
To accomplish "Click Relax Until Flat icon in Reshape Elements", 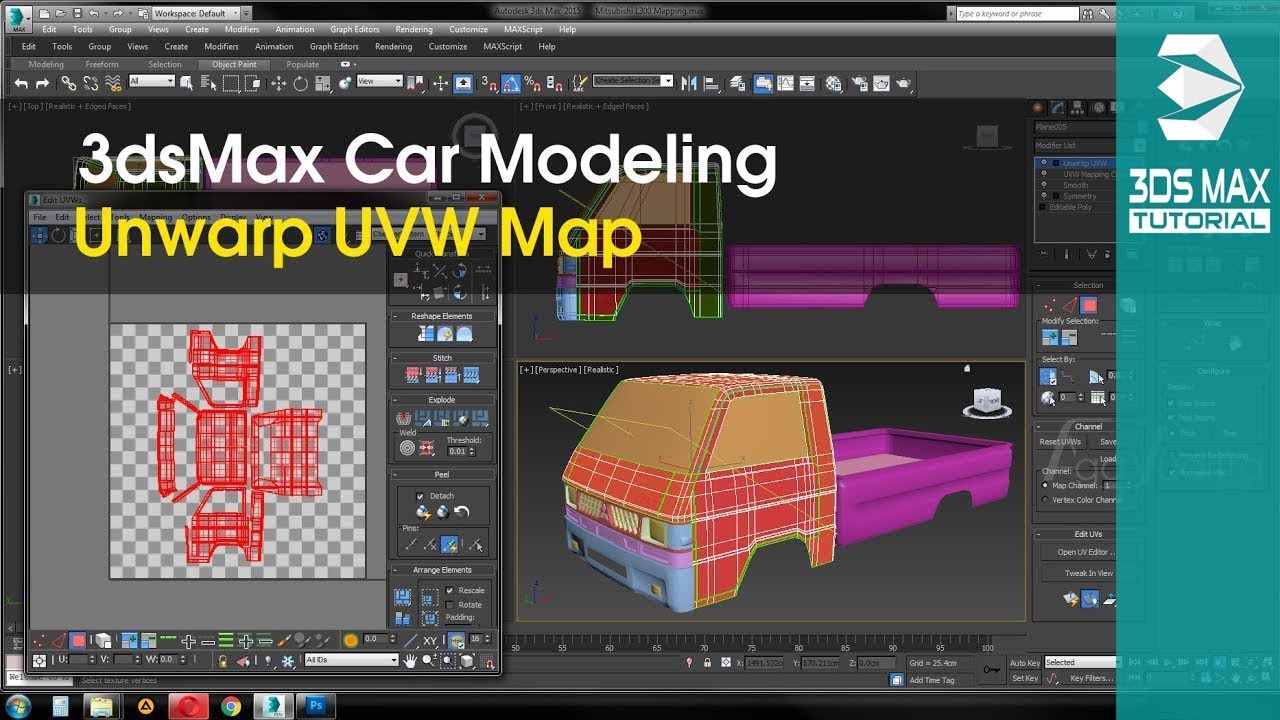I will (446, 333).
